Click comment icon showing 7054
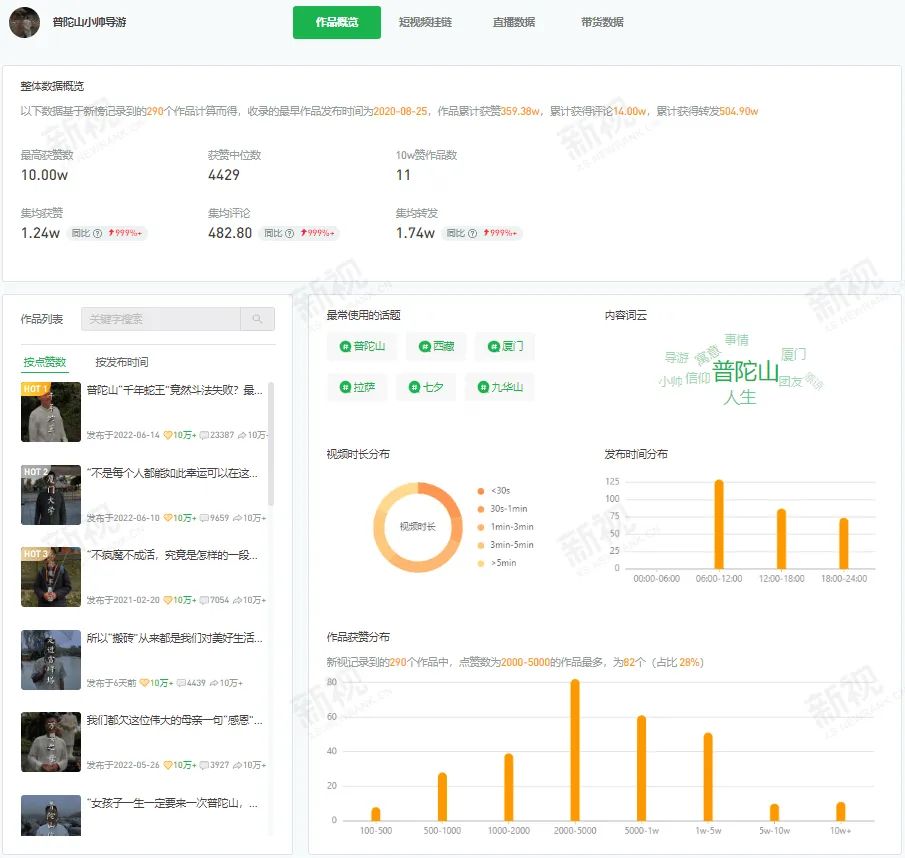This screenshot has width=905, height=858. 204,600
